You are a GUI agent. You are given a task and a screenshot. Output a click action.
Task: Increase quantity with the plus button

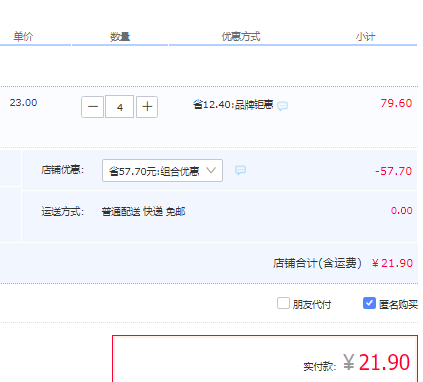pyautogui.click(x=147, y=107)
